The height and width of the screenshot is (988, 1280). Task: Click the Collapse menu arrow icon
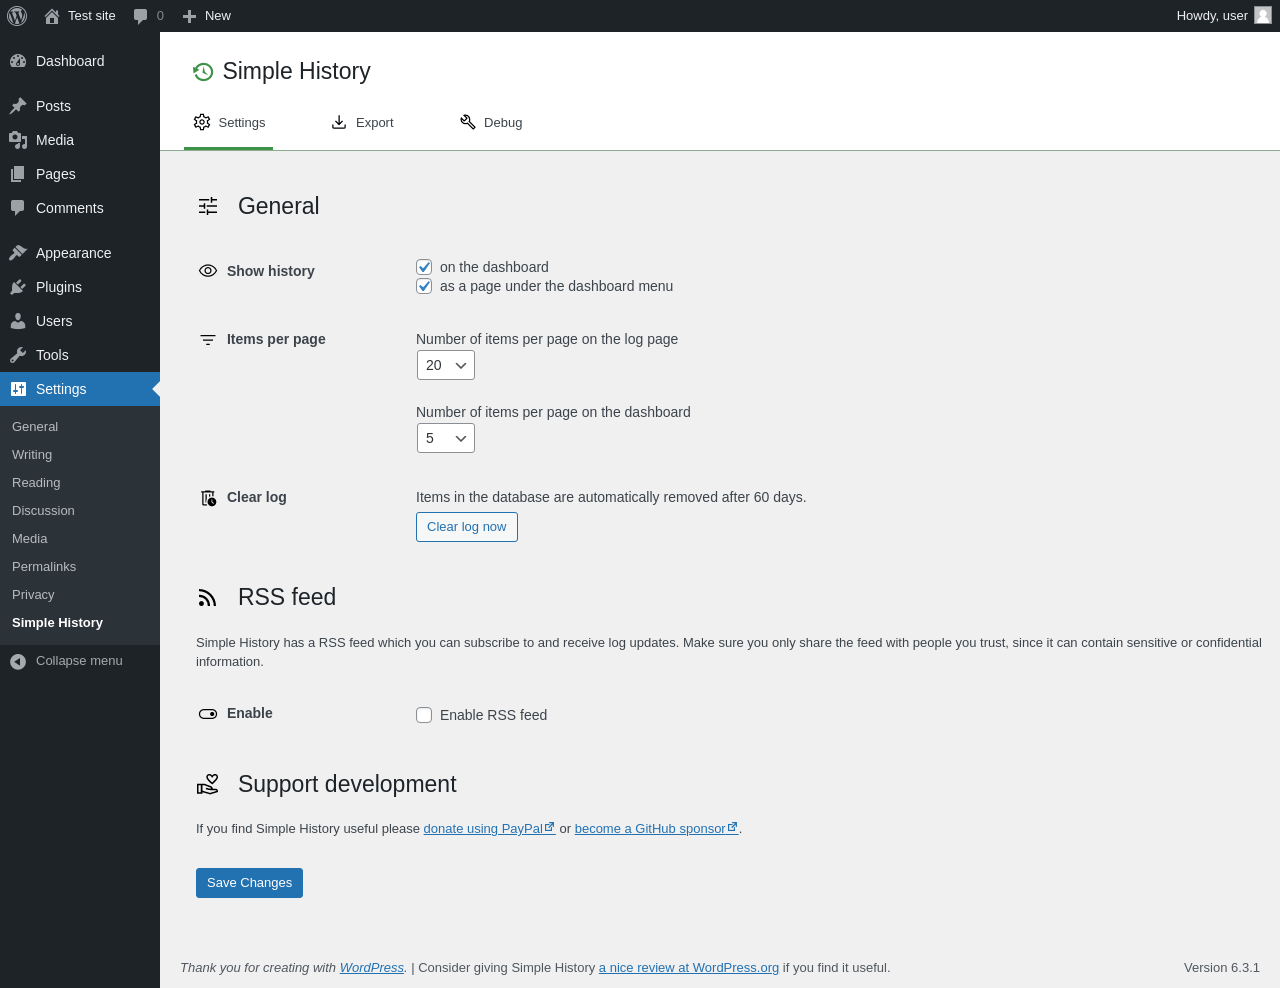click(18, 661)
